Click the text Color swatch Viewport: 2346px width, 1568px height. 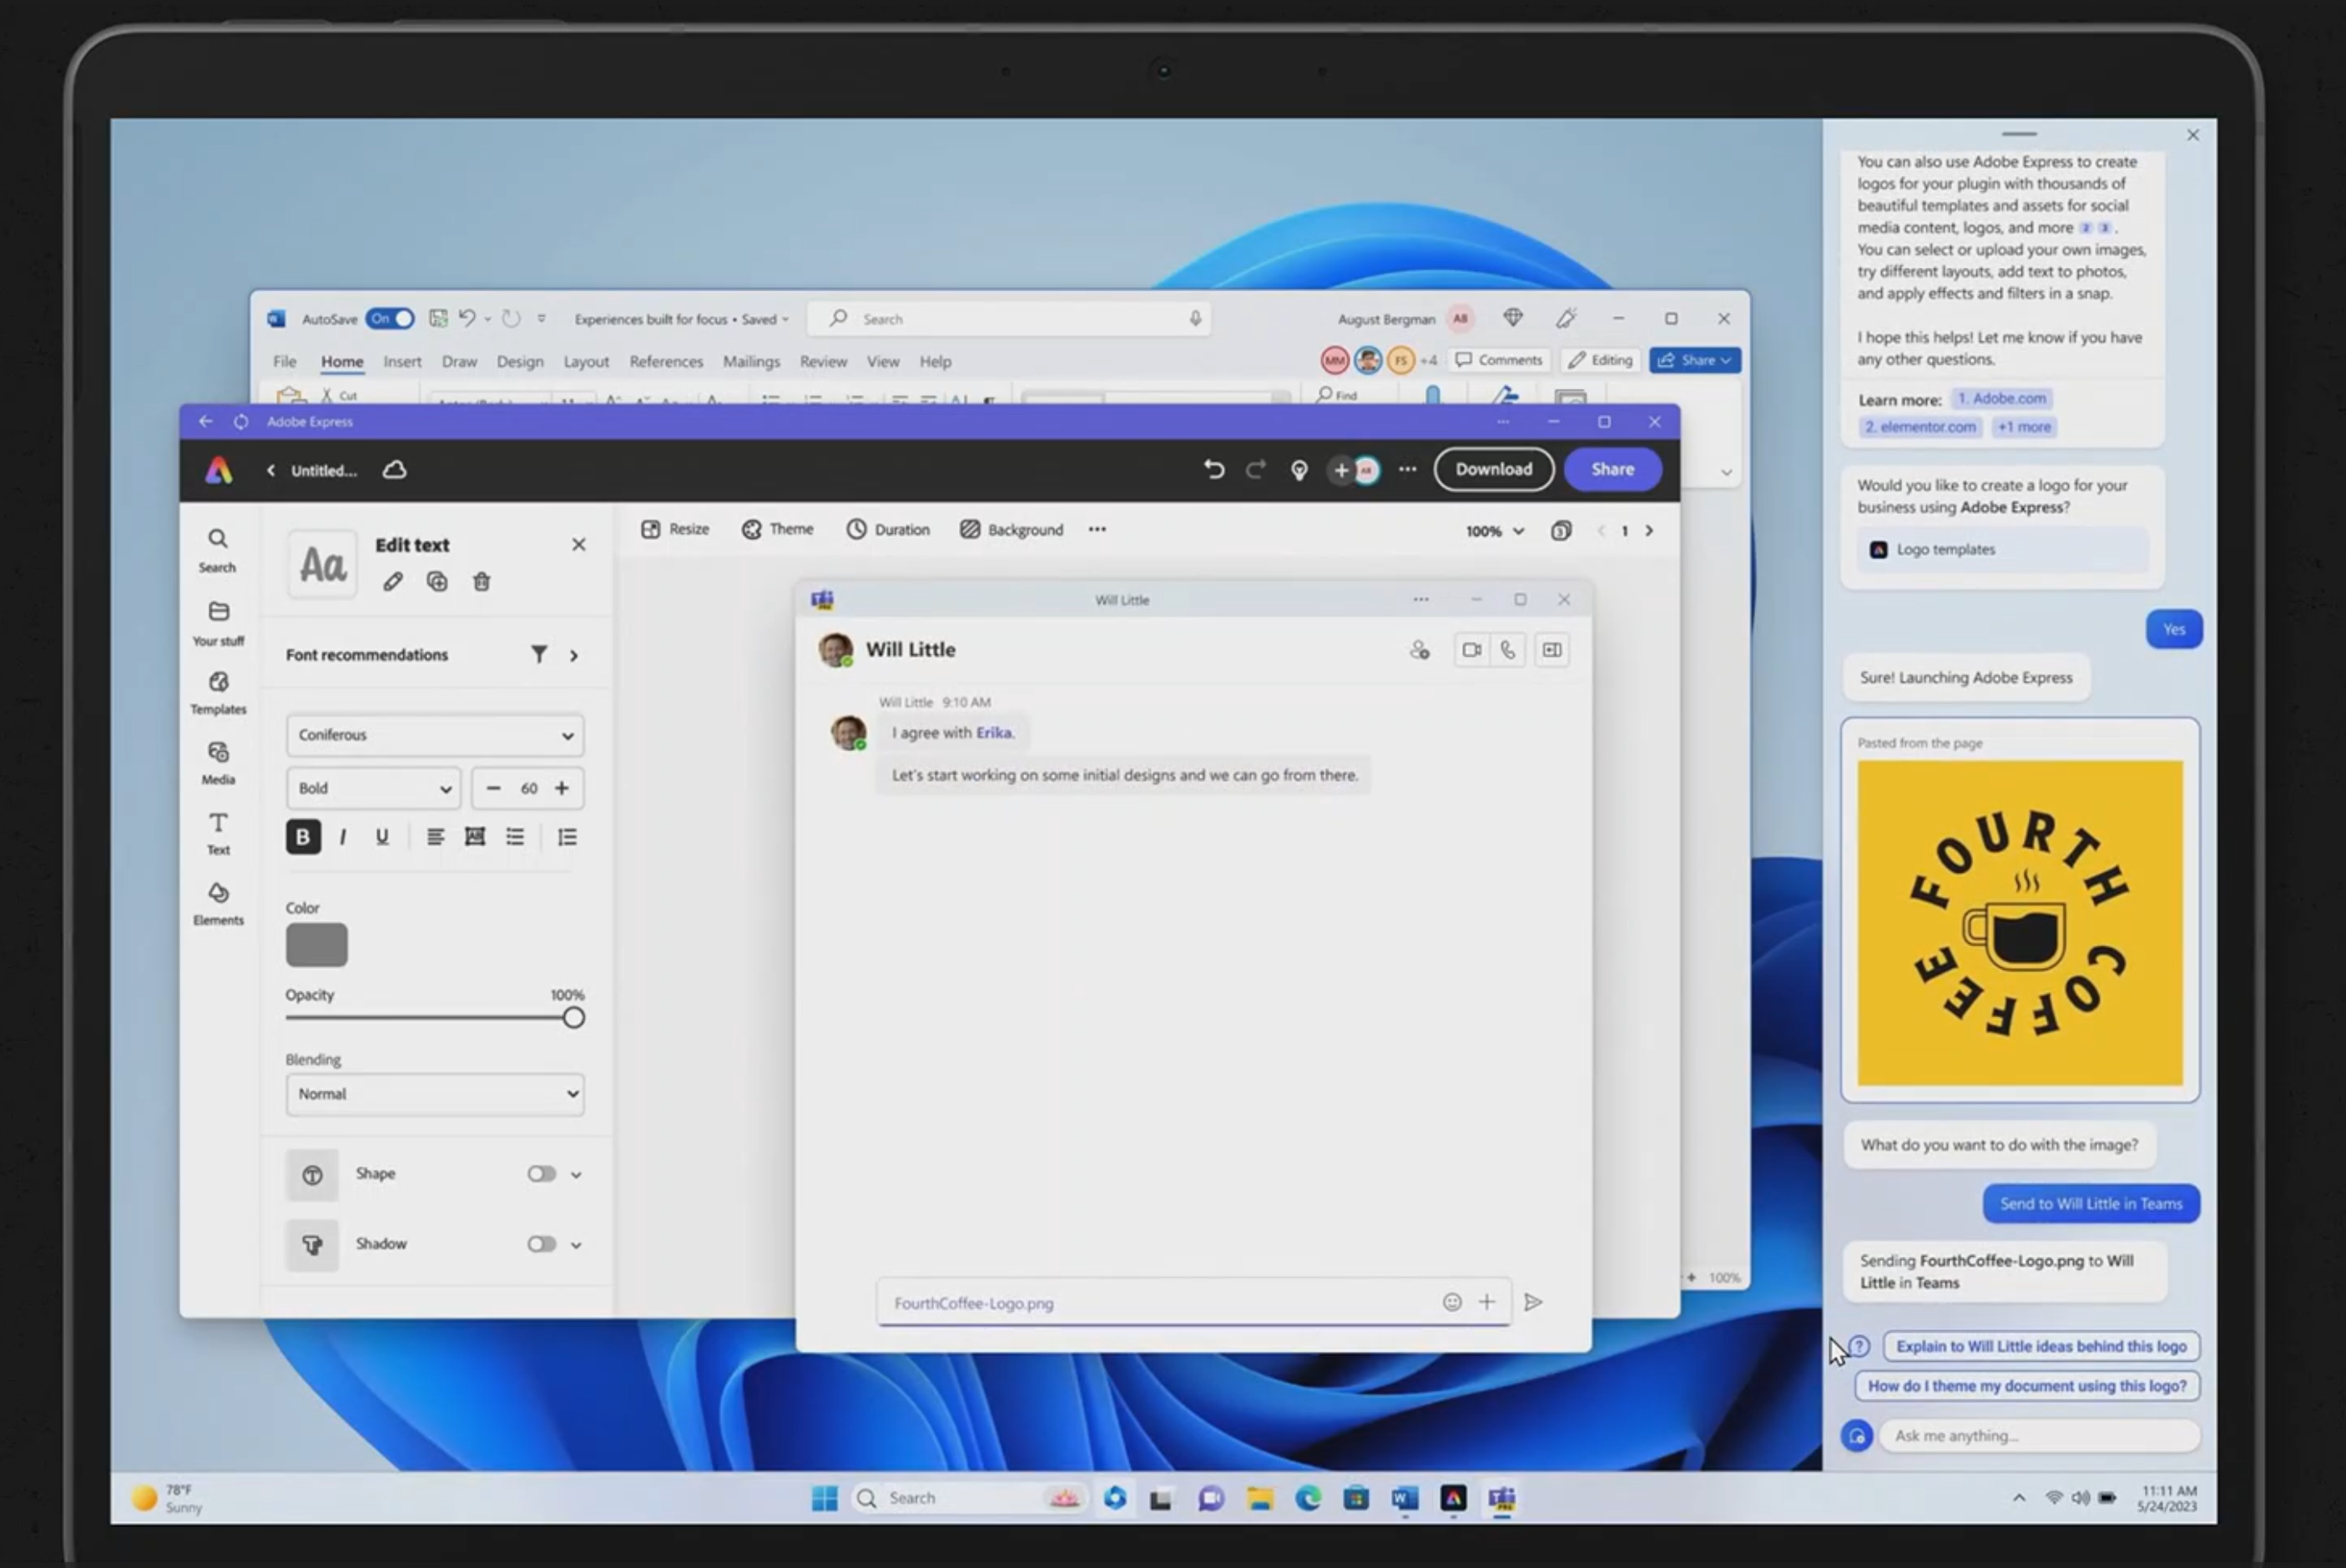(316, 944)
